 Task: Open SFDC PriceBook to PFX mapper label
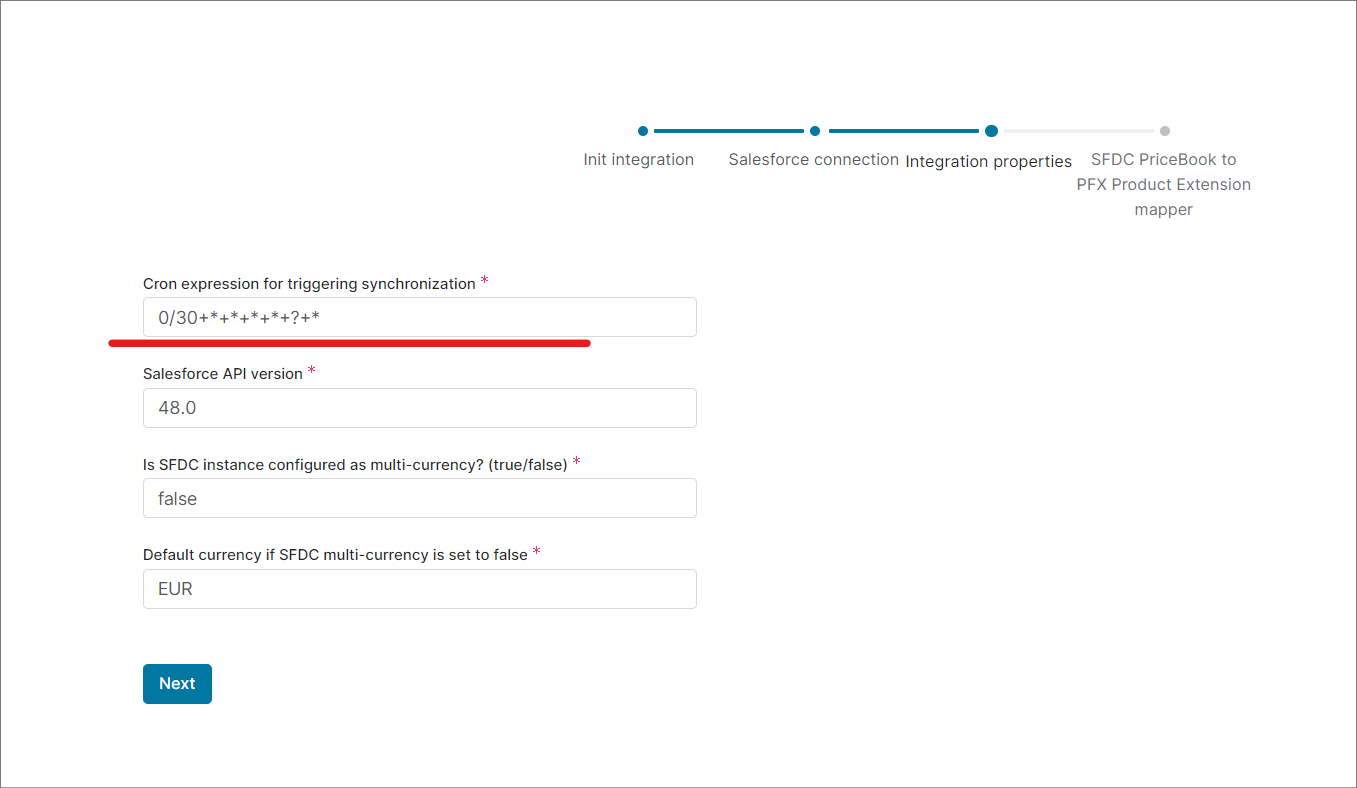[x=1164, y=185]
